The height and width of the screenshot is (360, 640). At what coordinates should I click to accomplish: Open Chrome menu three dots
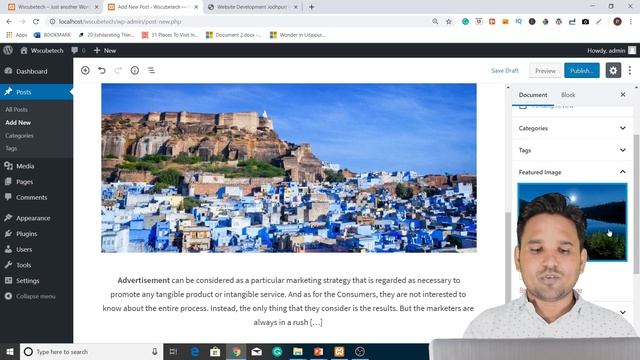[631, 22]
